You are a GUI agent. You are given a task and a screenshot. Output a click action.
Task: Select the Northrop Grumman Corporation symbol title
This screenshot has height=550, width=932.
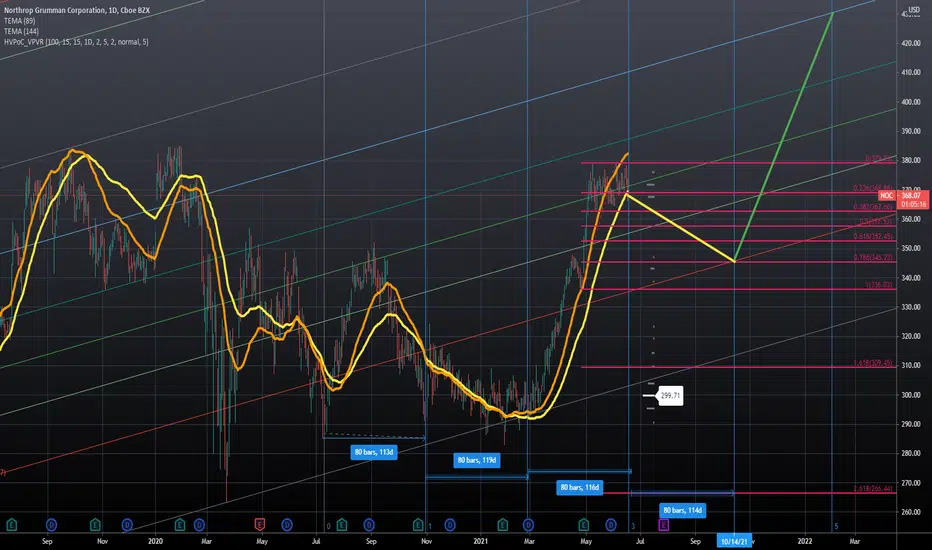77,10
